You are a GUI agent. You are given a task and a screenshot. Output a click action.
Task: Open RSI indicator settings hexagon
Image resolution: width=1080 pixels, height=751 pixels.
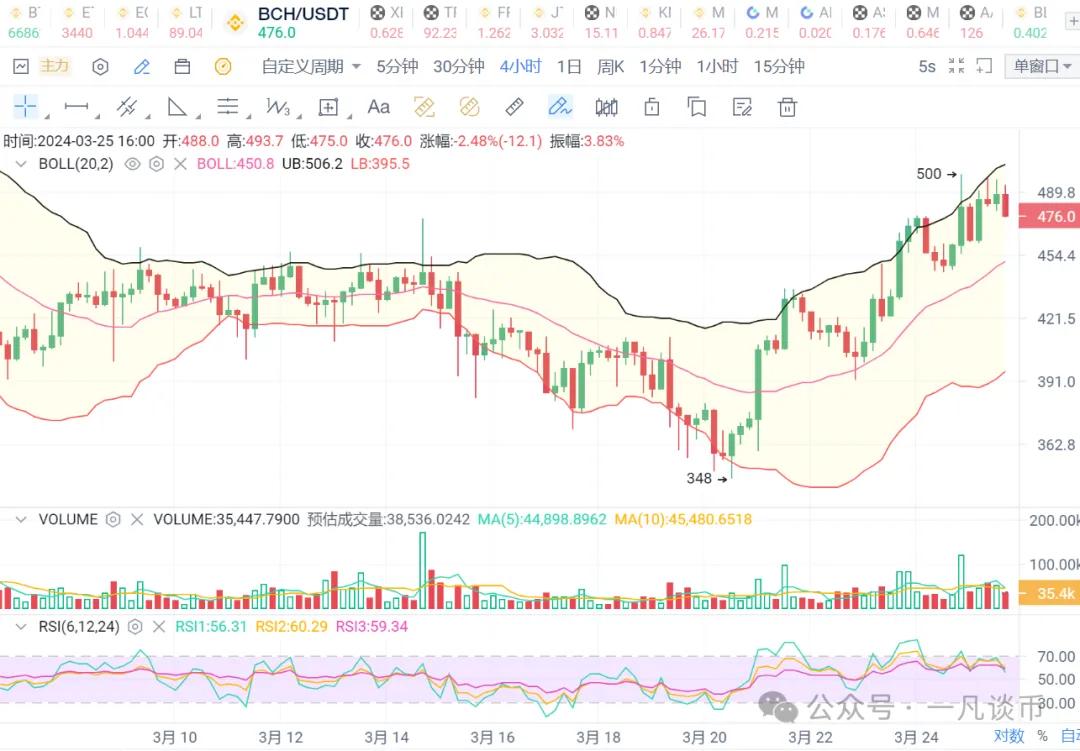(135, 627)
